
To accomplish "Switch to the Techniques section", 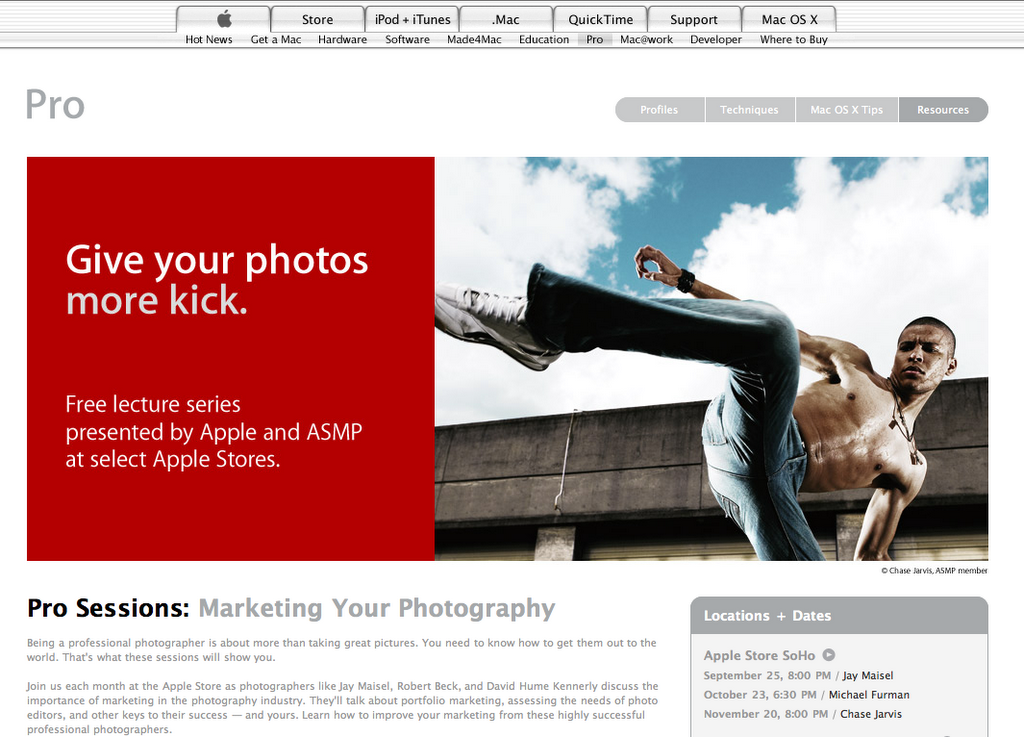I will (x=750, y=110).
